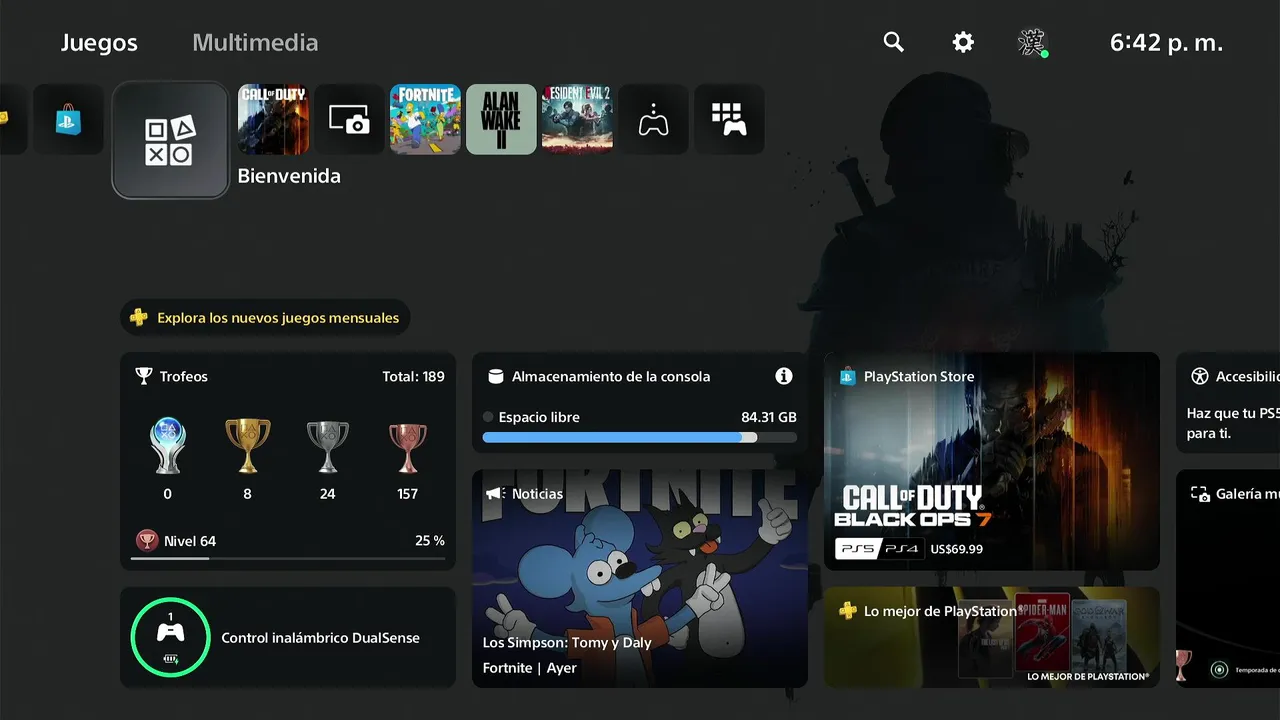Click the 6:42 p. m. clock
Screen dimensions: 1280x720
(1167, 43)
